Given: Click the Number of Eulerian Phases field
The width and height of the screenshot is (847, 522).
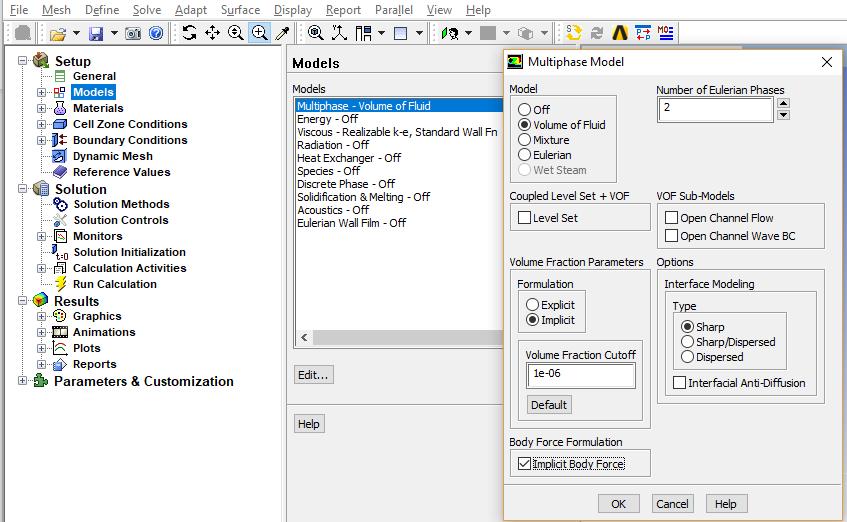Looking at the screenshot, I should pos(715,110).
